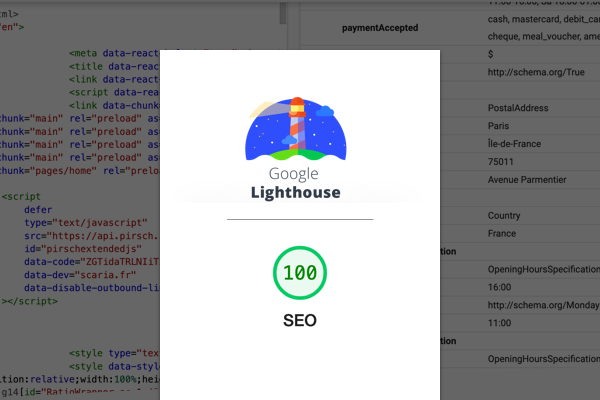Select the France value cell
This screenshot has width=600, height=400.
502,233
